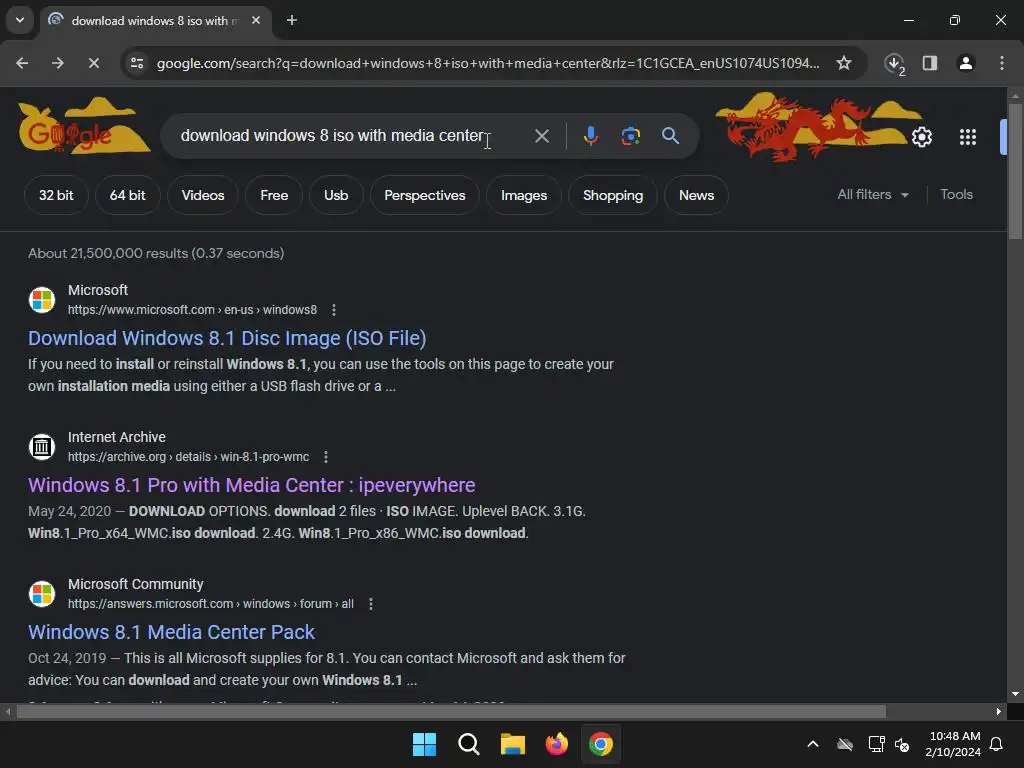Filter results by 64 bit
Image resolution: width=1024 pixels, height=768 pixels.
(x=127, y=195)
